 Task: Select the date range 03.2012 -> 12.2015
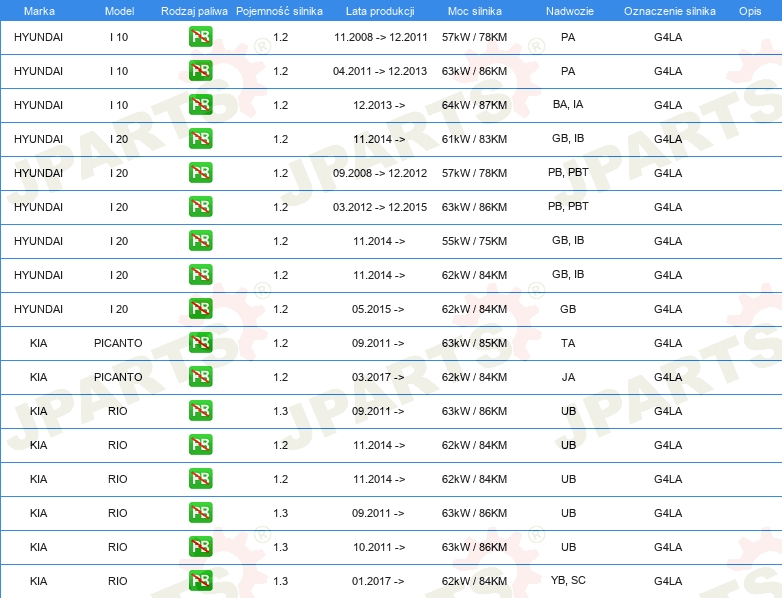(380, 206)
